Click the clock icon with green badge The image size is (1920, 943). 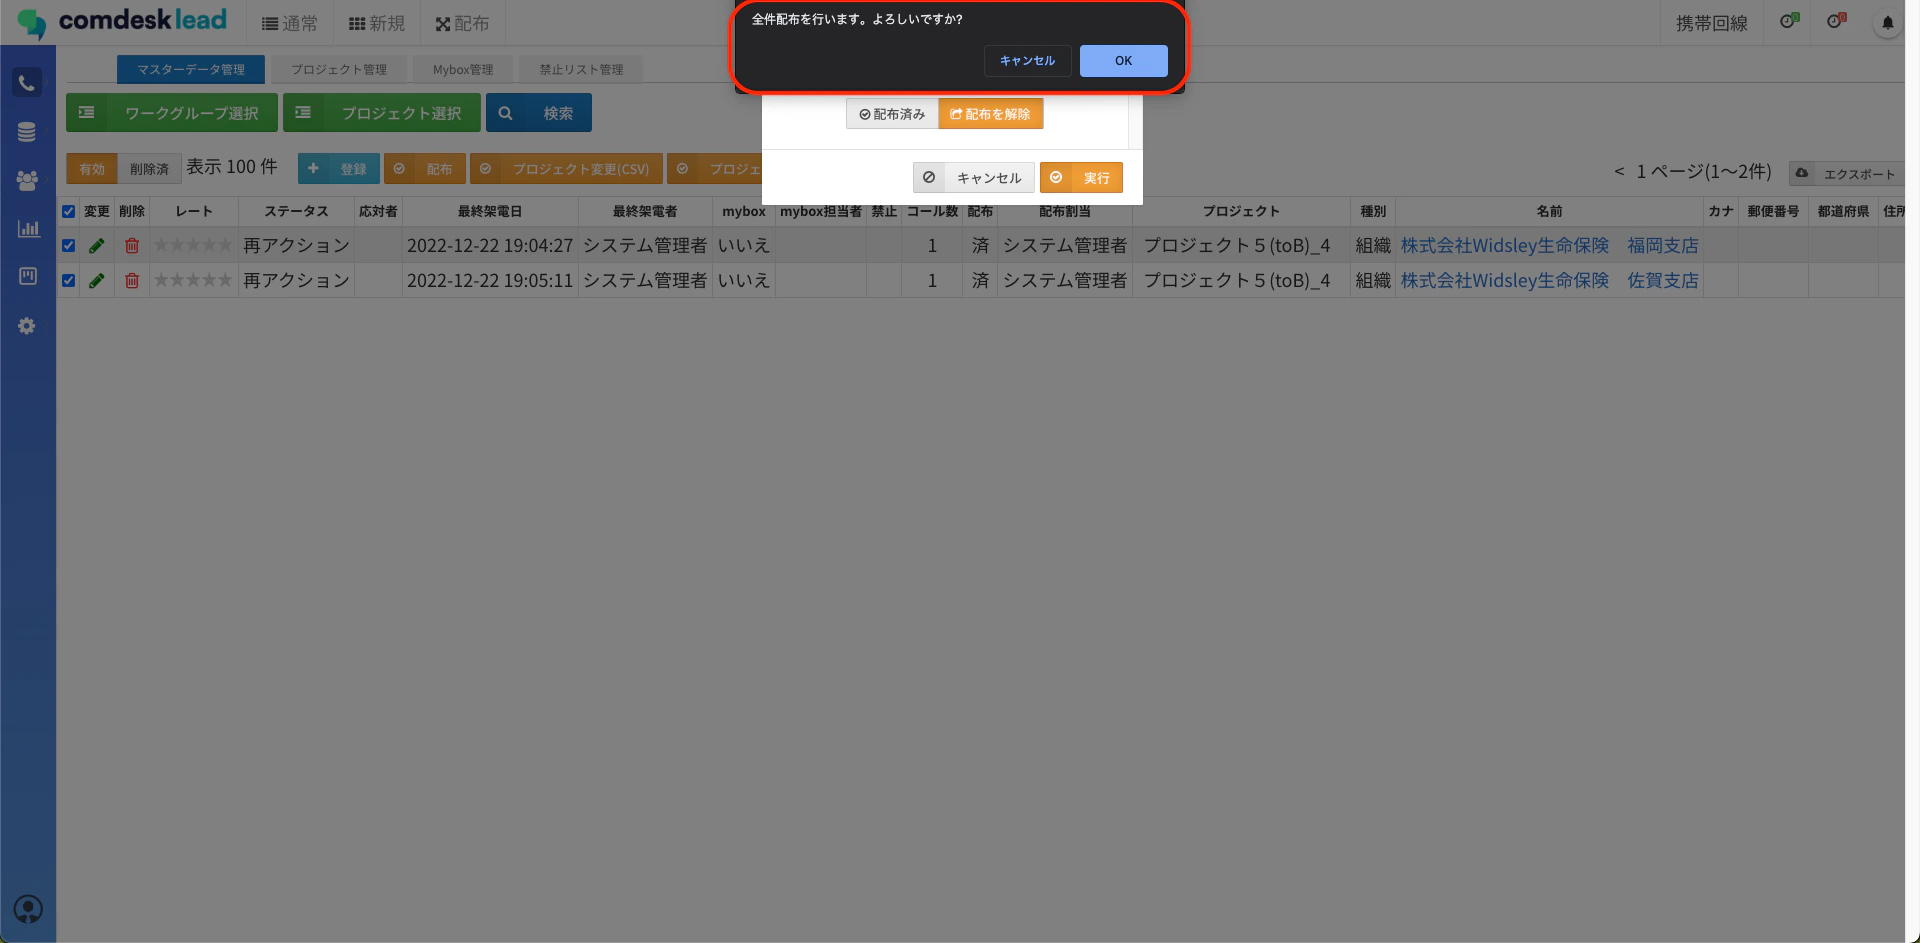[1789, 21]
